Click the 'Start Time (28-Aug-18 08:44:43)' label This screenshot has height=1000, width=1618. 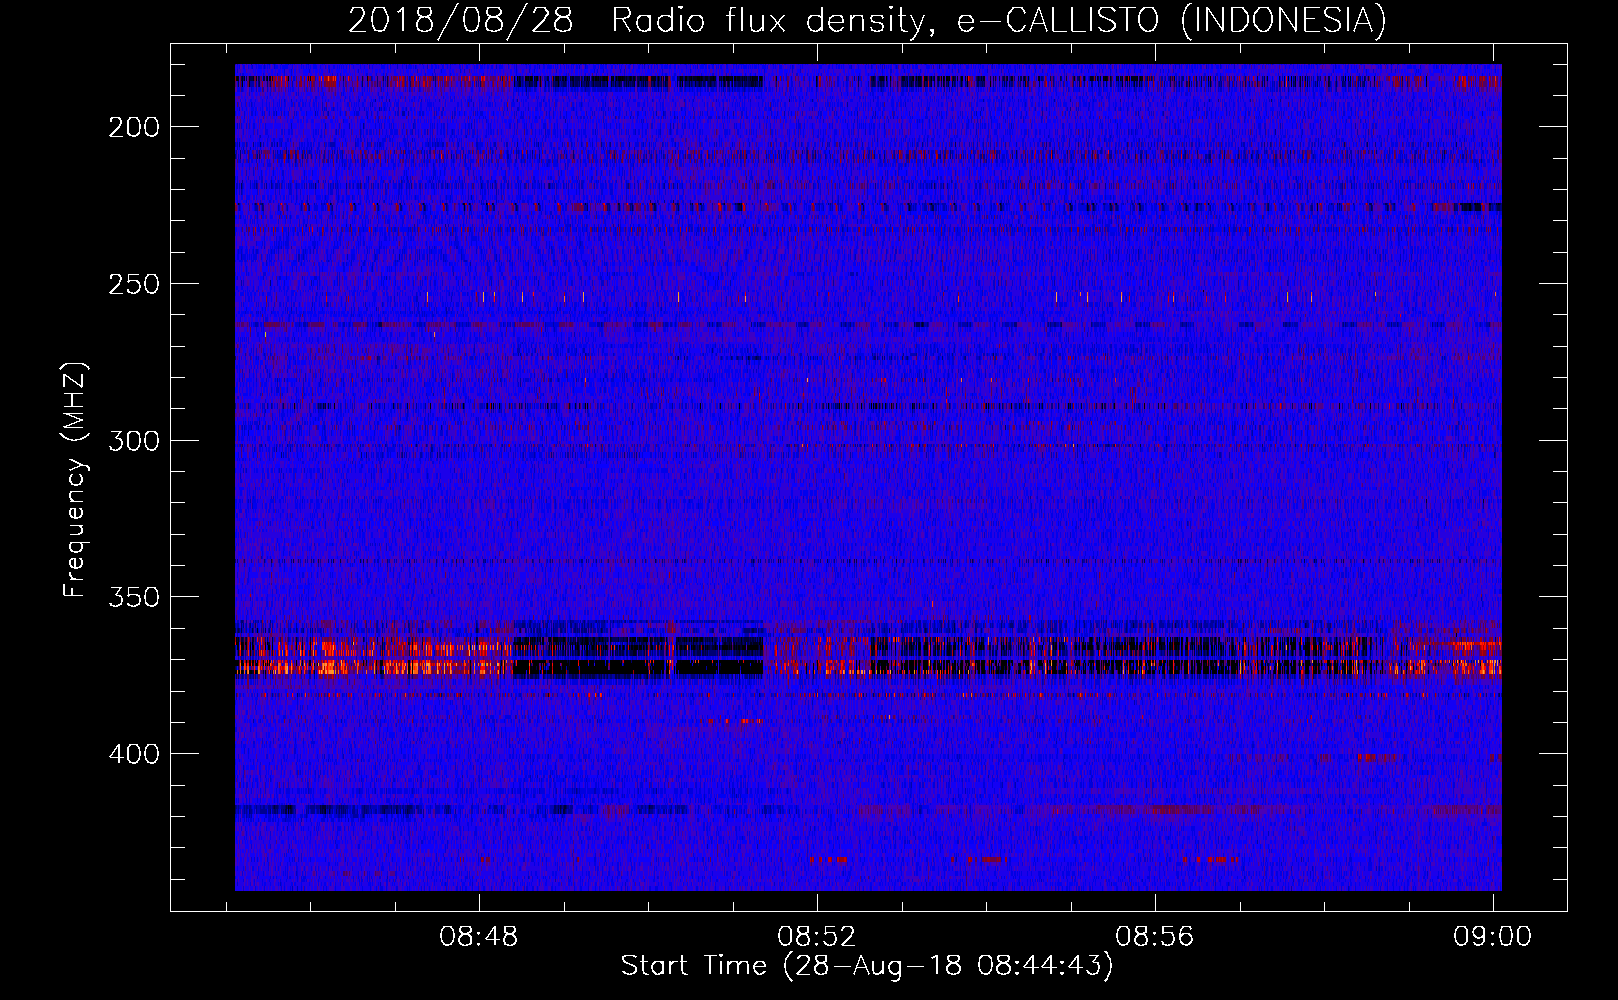[867, 966]
